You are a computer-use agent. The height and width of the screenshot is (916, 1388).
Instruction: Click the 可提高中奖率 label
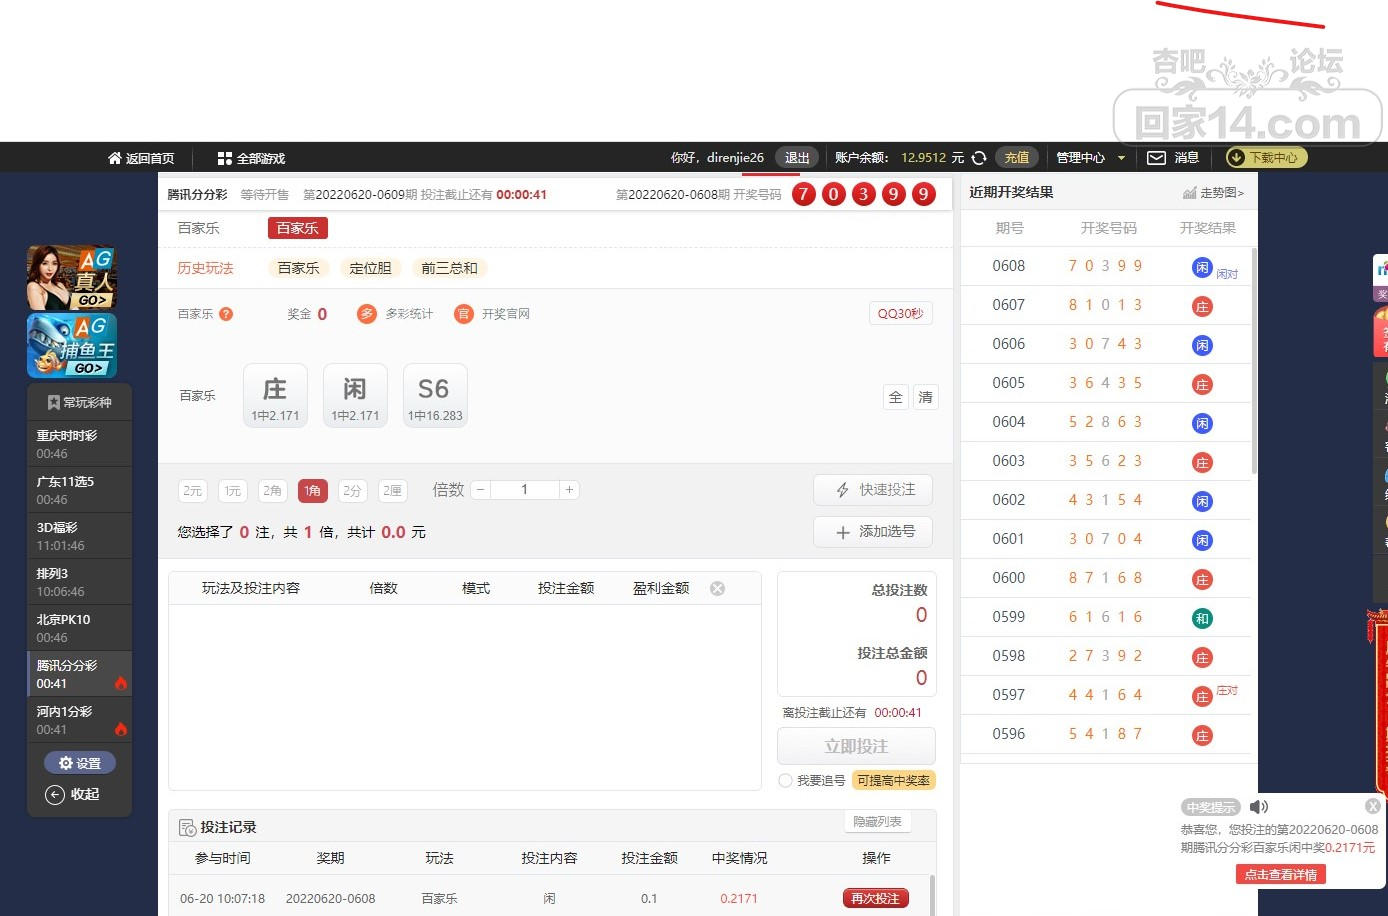click(894, 781)
